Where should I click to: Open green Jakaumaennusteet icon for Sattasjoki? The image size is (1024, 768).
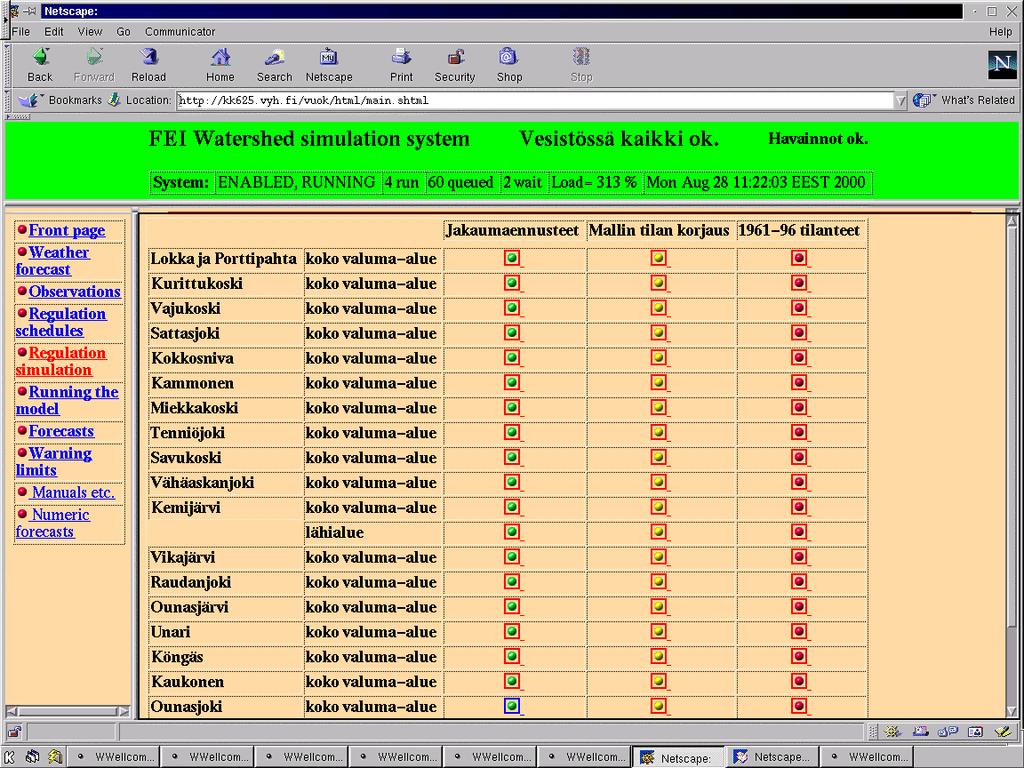click(x=512, y=332)
